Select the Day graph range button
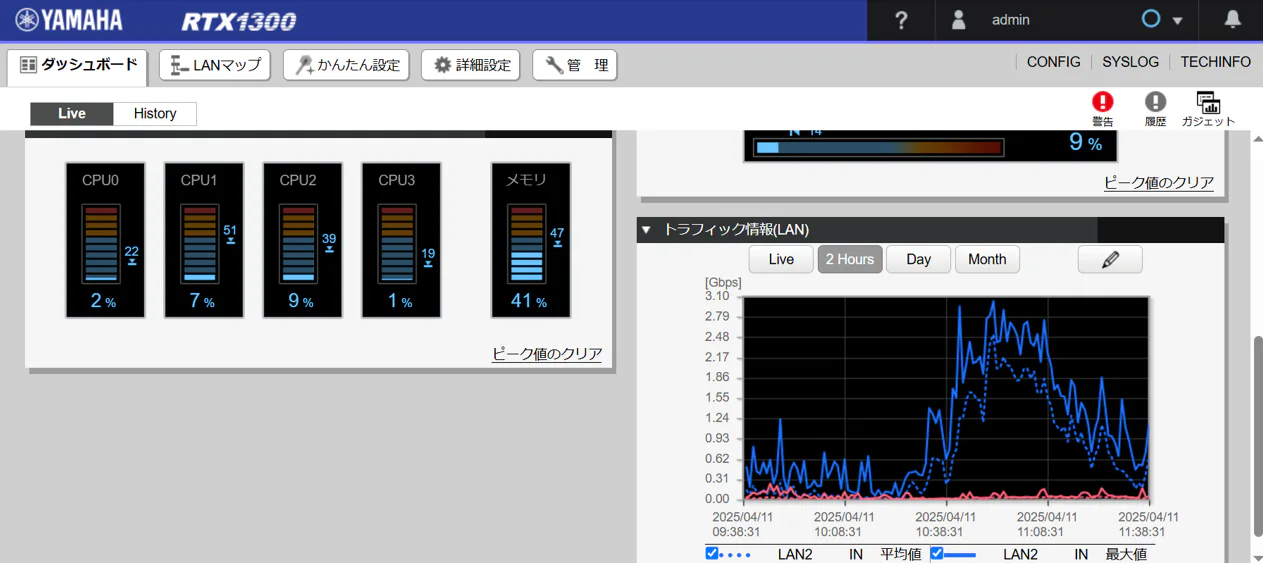1263x563 pixels. [918, 259]
